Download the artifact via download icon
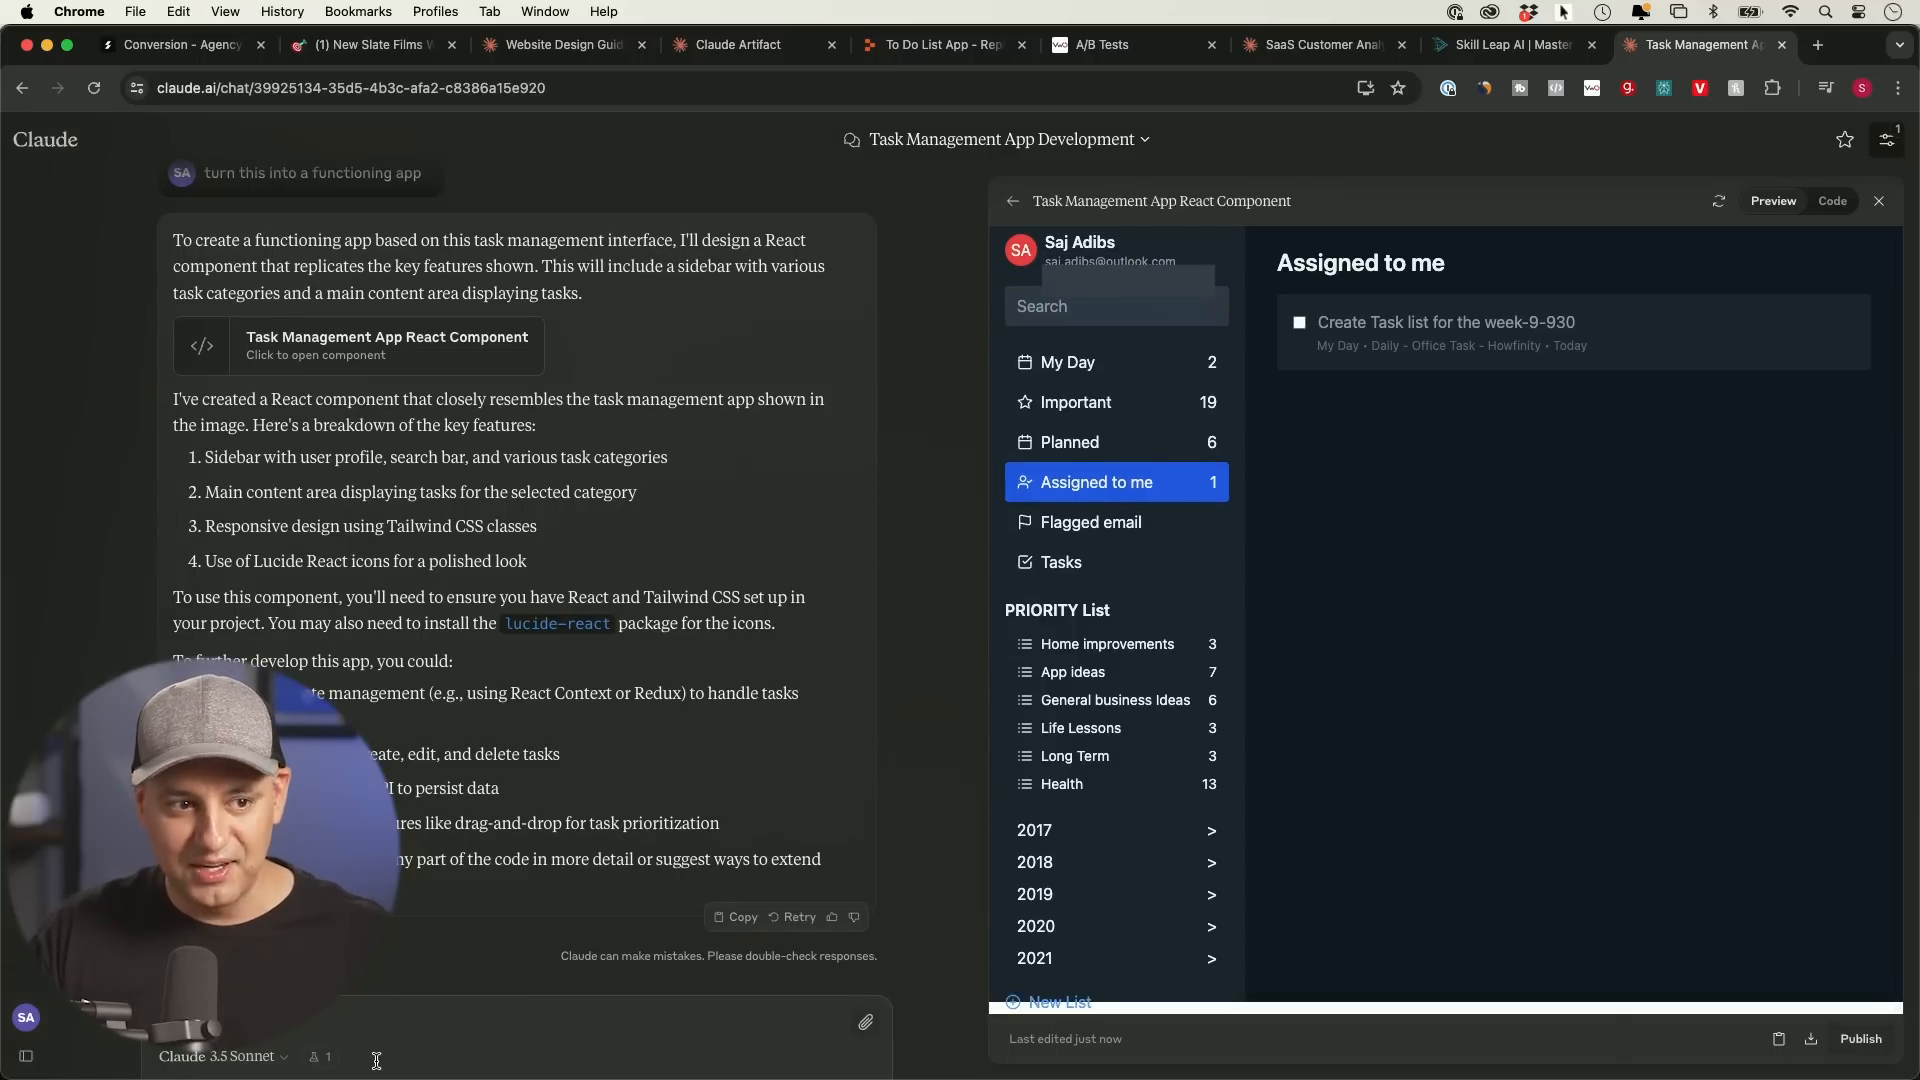The width and height of the screenshot is (1920, 1080). [1810, 1039]
